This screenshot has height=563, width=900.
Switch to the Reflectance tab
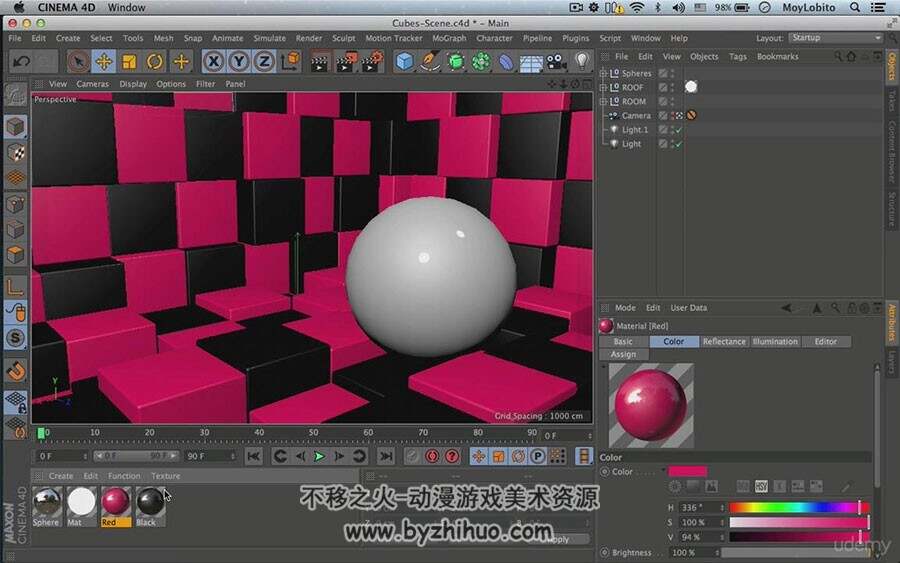pos(724,341)
